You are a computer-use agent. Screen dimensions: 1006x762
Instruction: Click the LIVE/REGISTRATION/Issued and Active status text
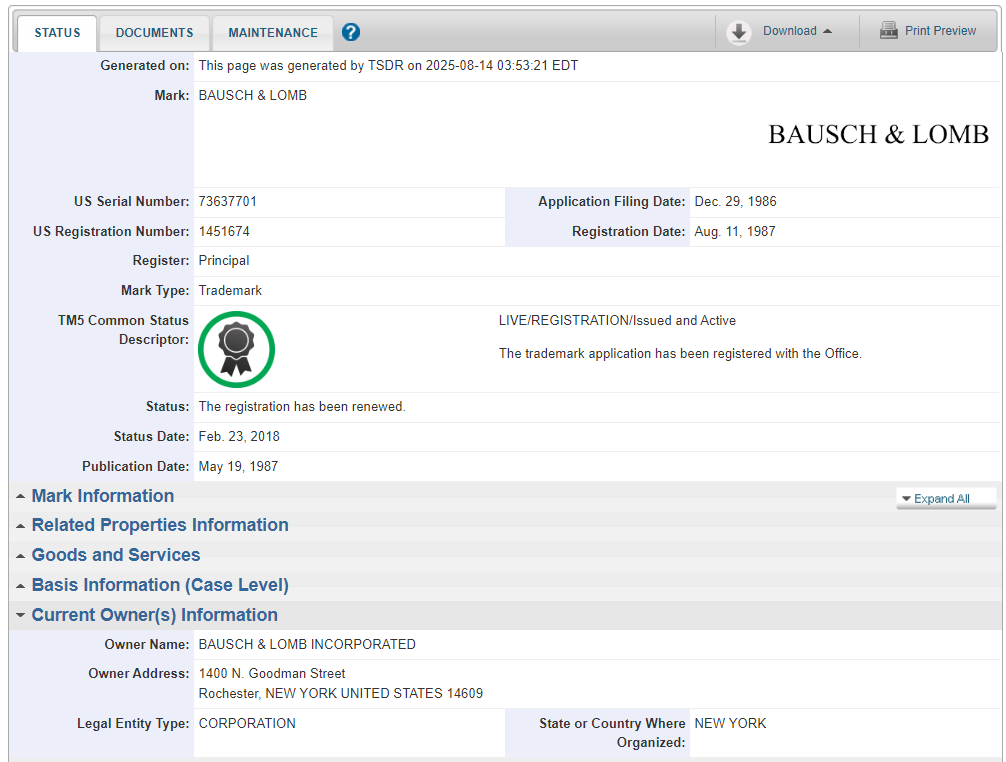tap(617, 321)
